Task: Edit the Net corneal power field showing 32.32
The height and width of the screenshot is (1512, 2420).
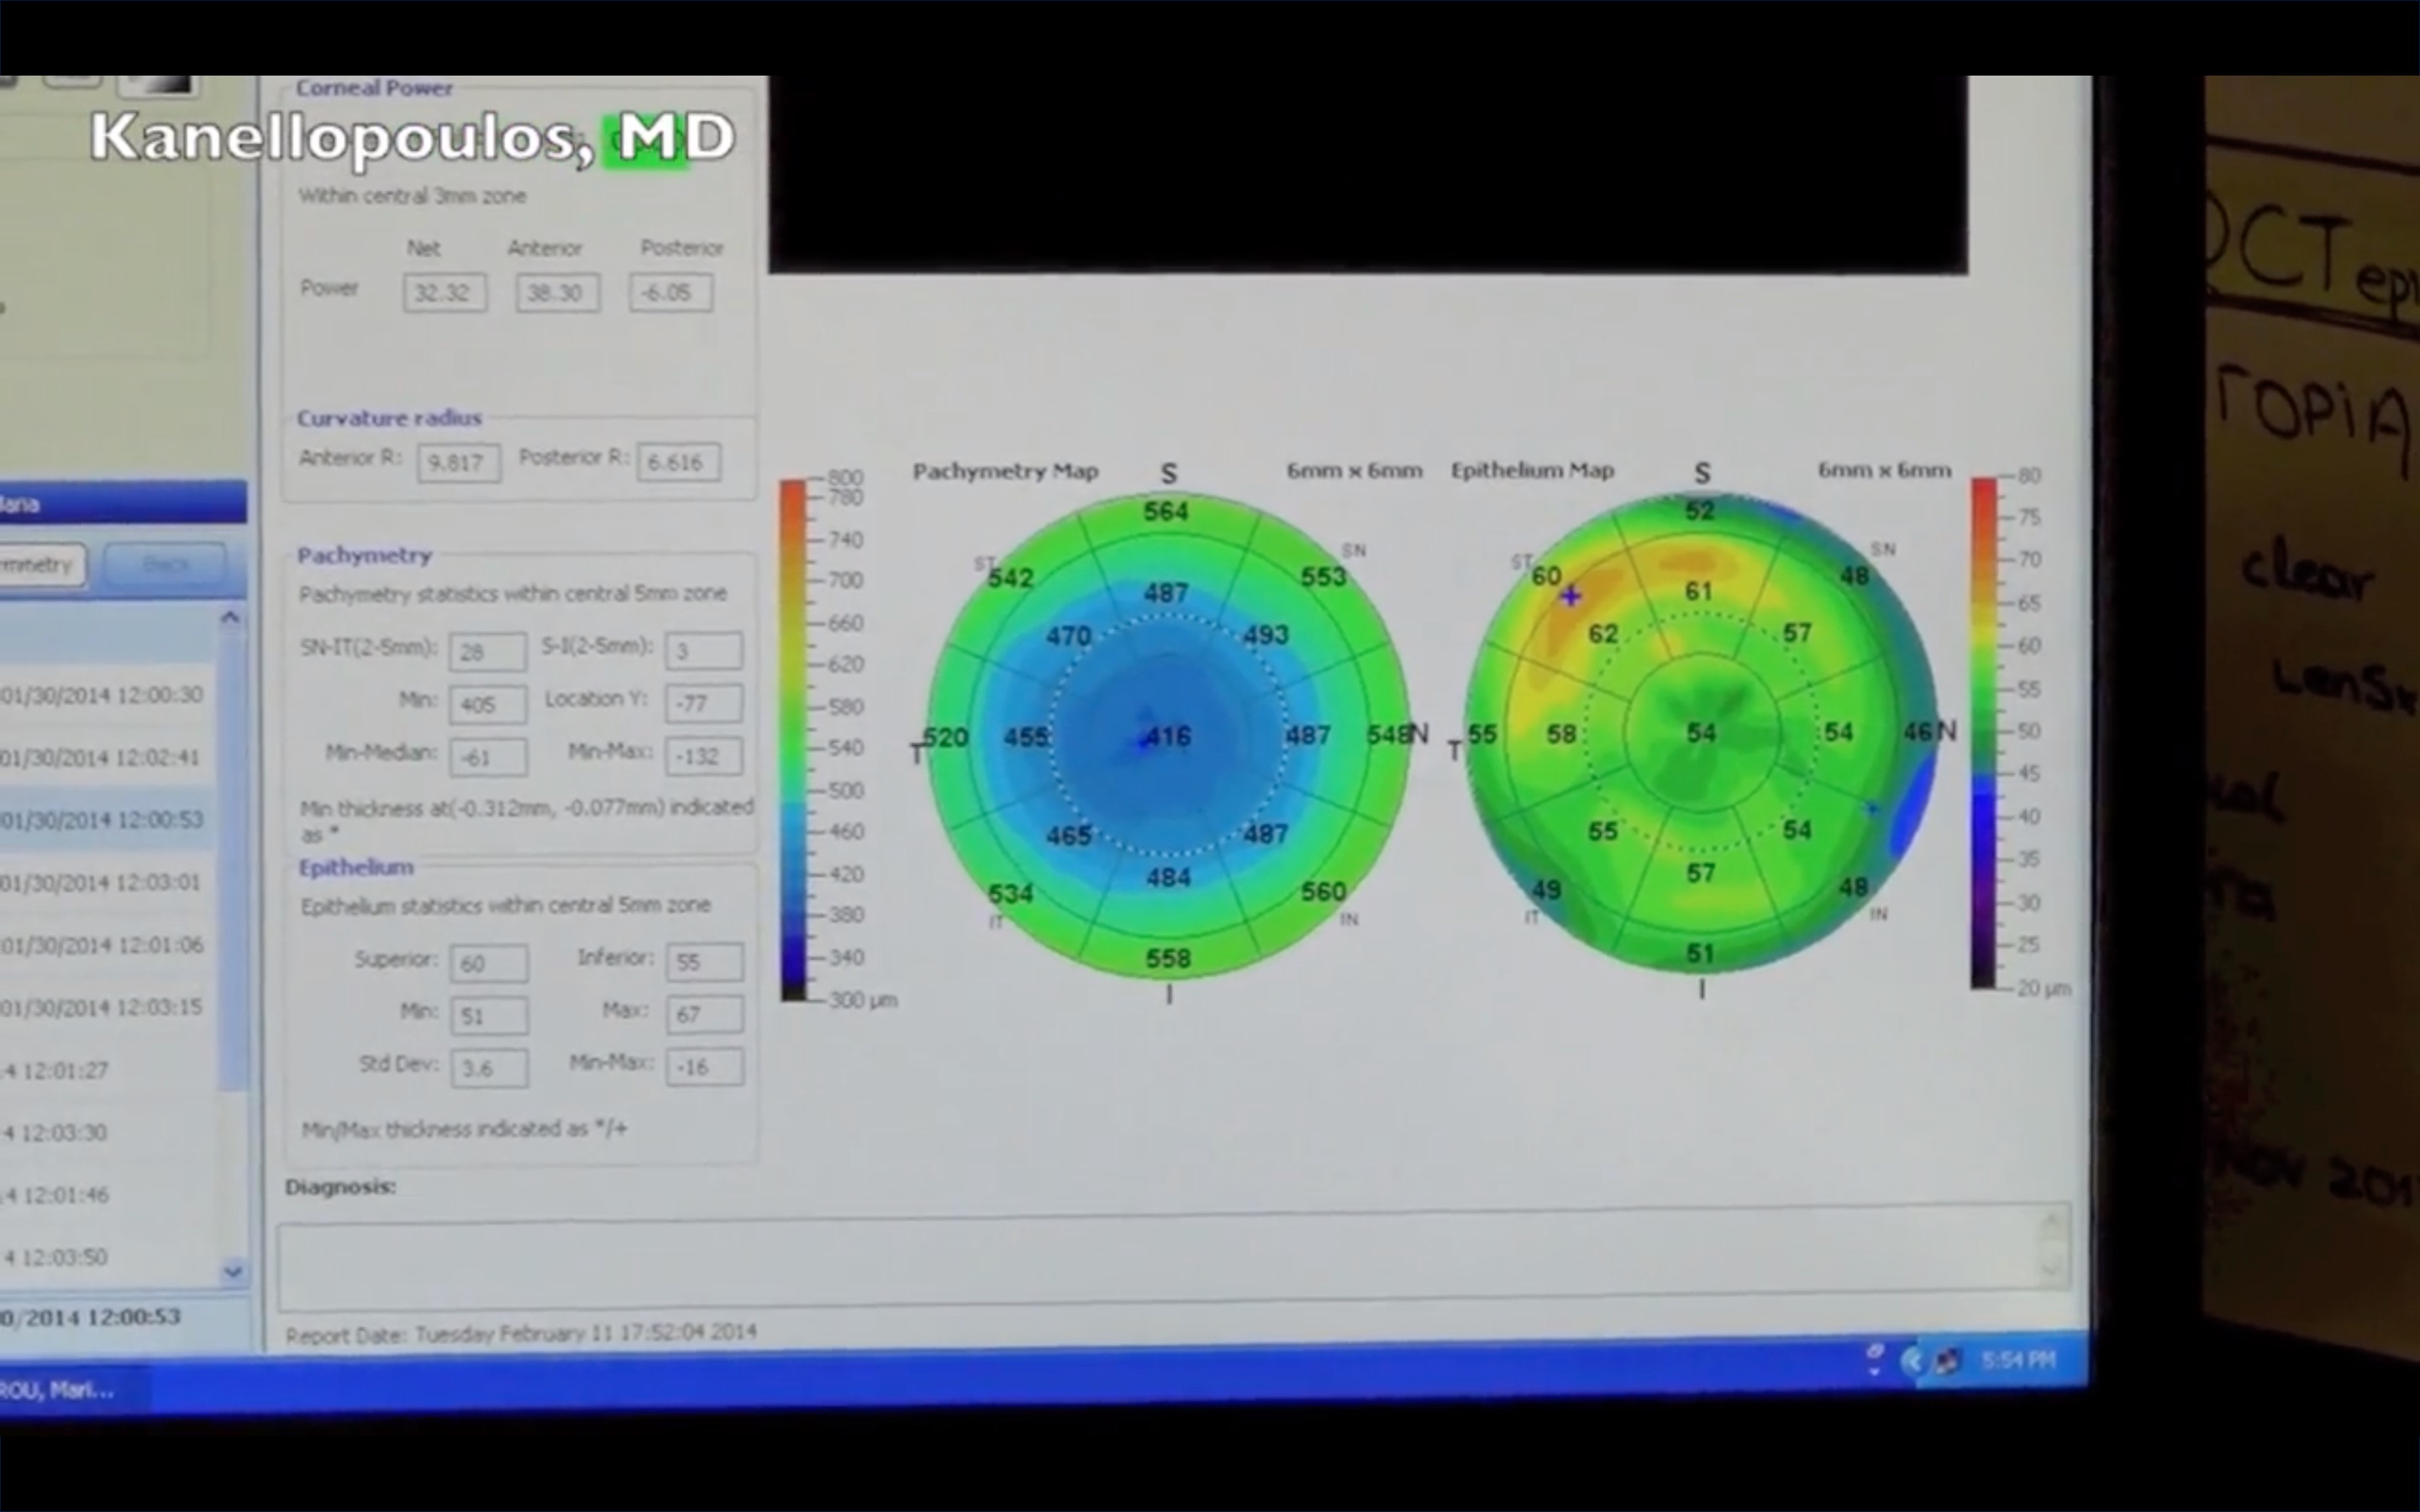Action: coord(444,292)
